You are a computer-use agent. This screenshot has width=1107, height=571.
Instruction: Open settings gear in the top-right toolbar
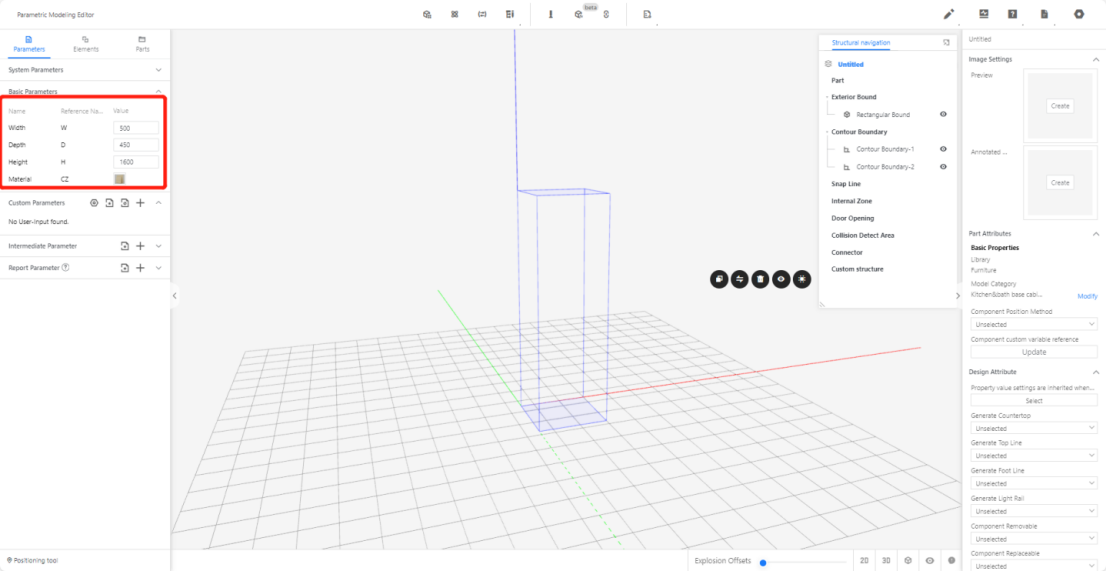(x=1079, y=14)
